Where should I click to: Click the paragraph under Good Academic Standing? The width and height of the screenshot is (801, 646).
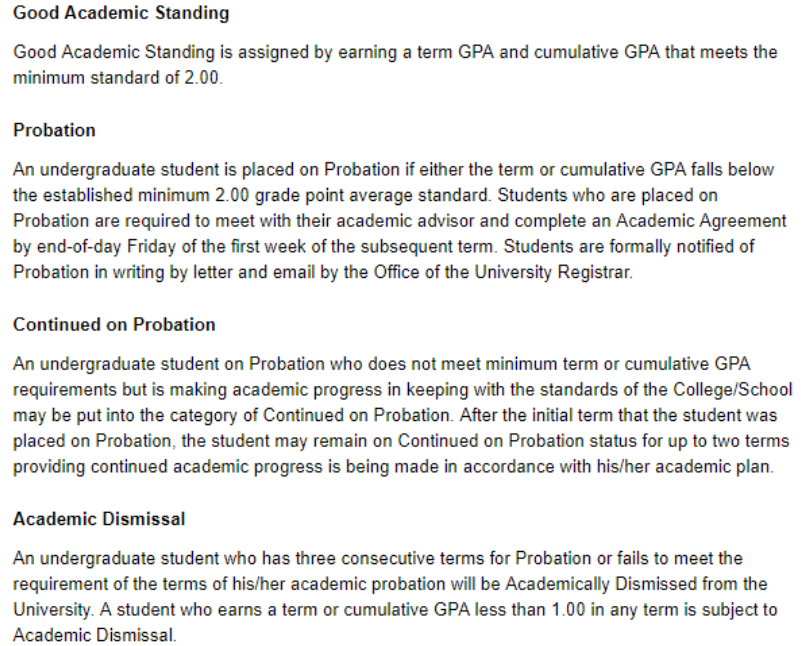(395, 64)
